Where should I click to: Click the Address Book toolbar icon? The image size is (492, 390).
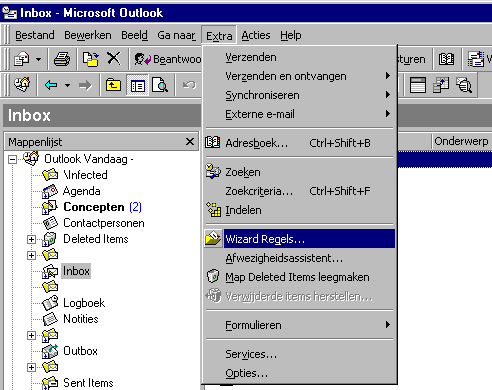click(x=446, y=59)
